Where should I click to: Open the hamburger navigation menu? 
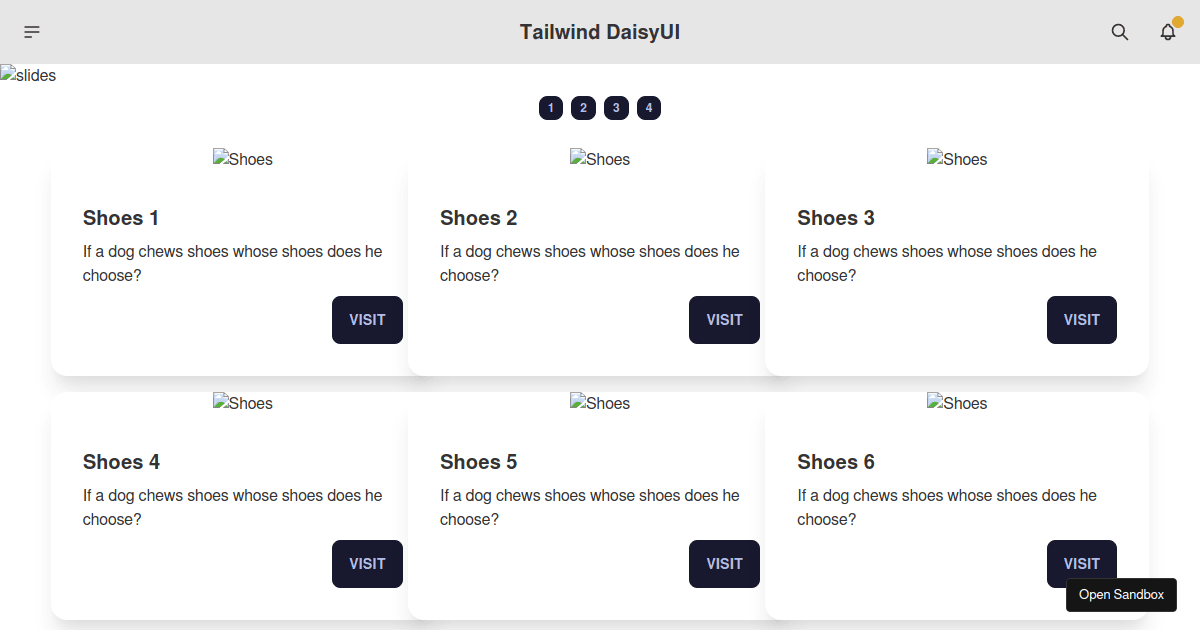point(31,31)
